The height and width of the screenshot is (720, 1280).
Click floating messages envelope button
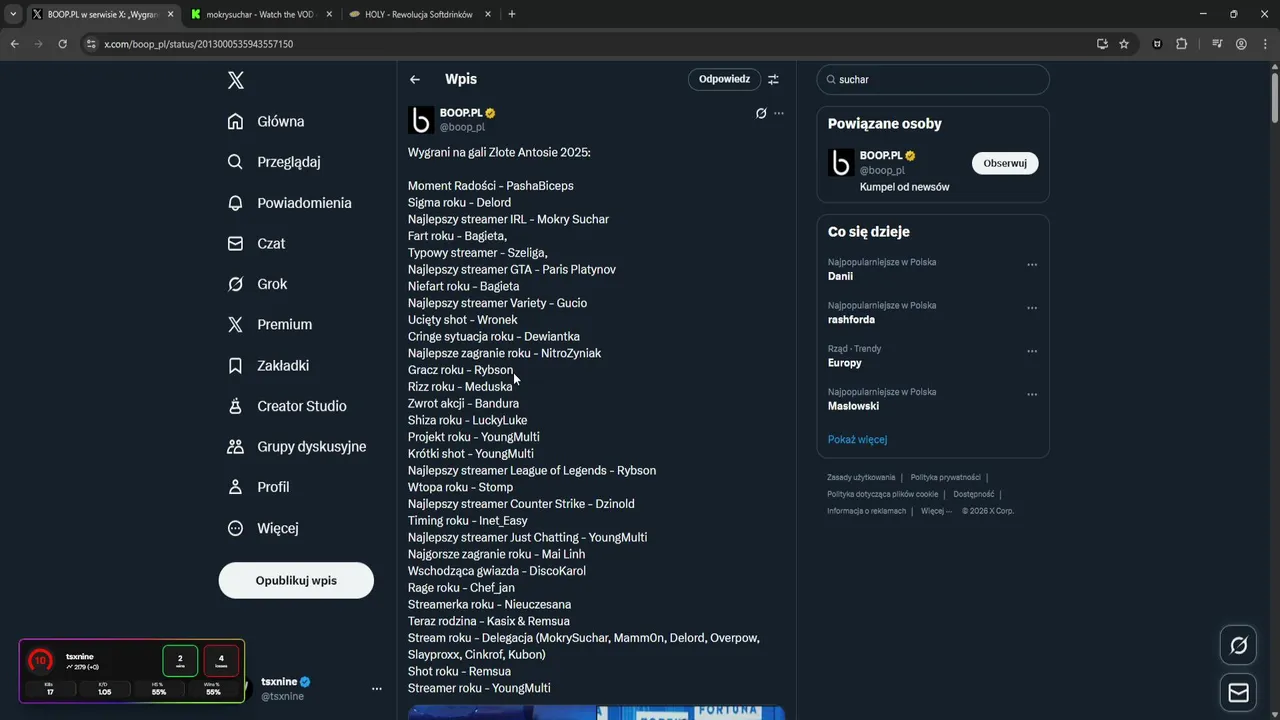click(1238, 692)
